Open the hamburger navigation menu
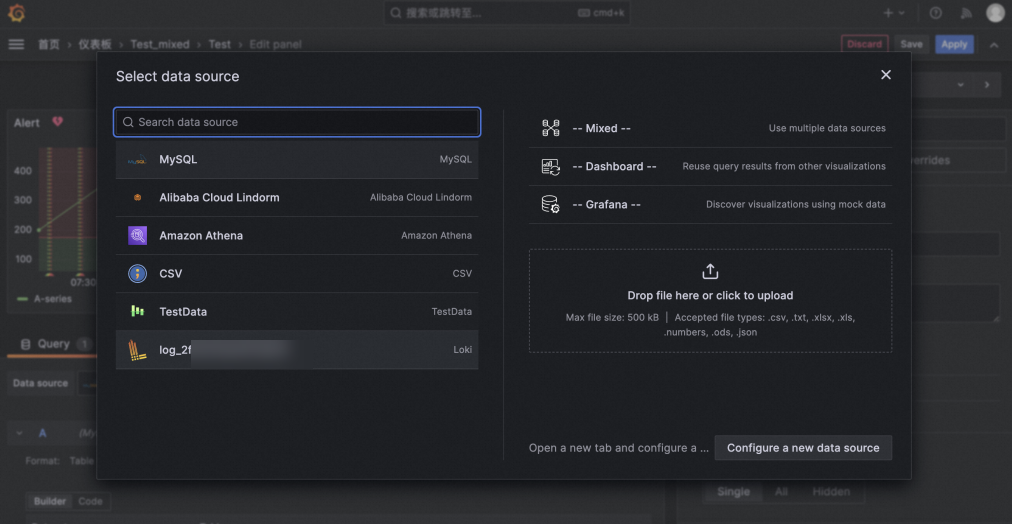Viewport: 1012px width, 524px height. point(16,44)
